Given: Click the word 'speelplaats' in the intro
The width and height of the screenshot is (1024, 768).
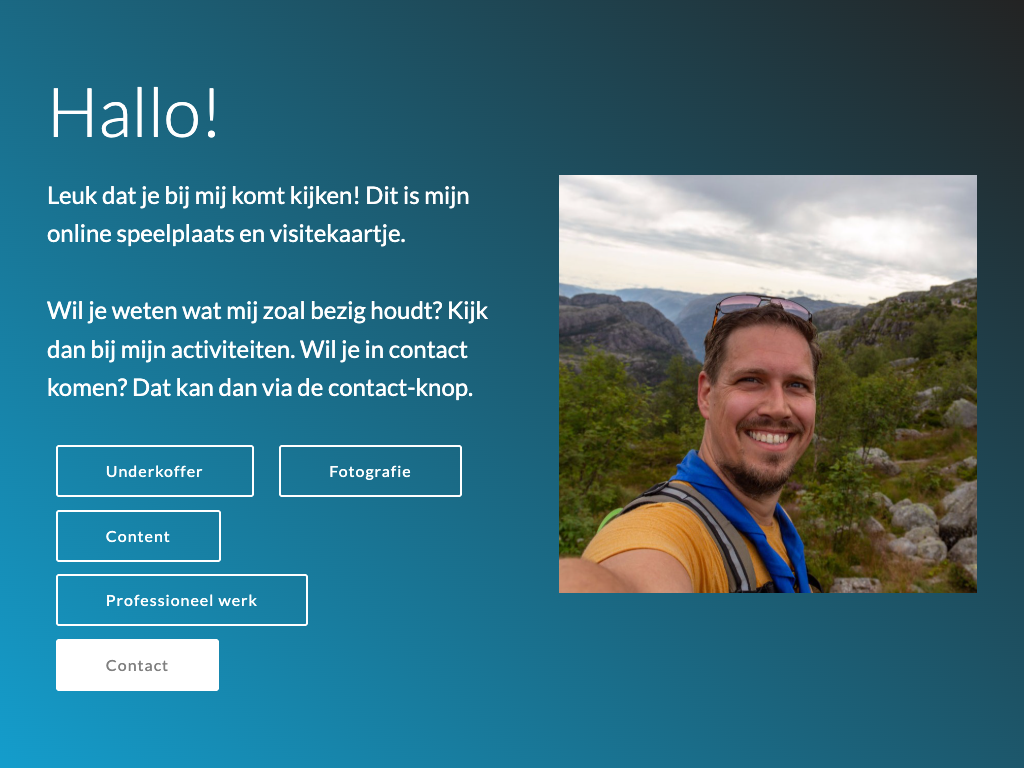Looking at the screenshot, I should click(175, 234).
